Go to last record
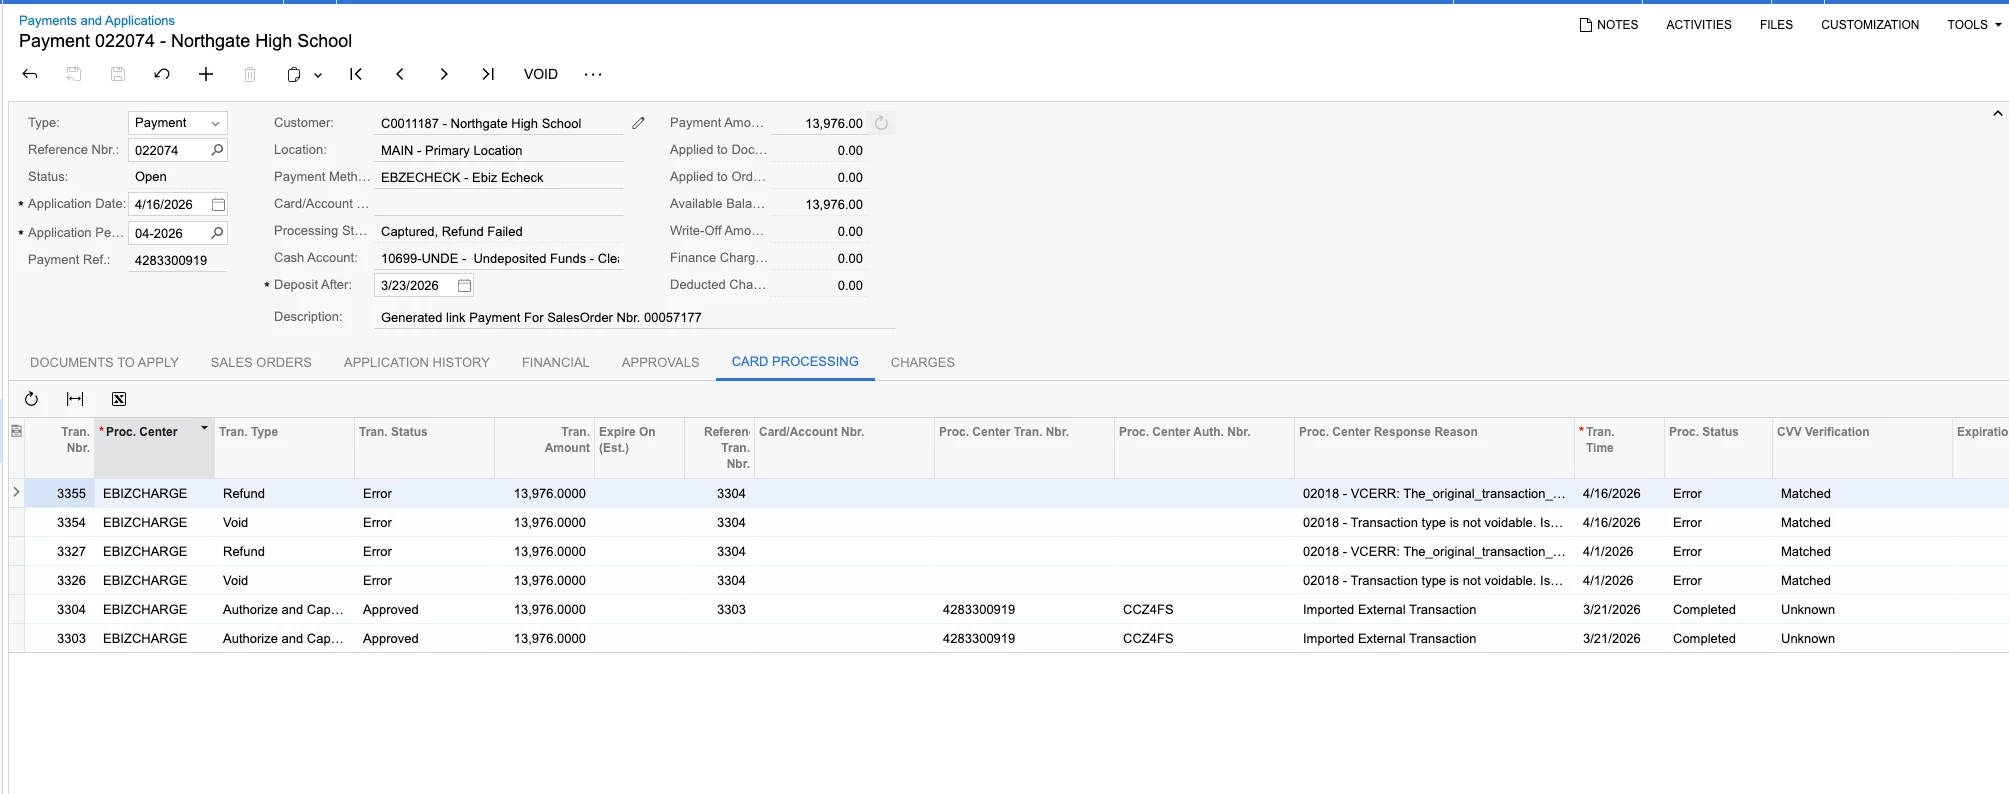Viewport: 2009px width, 794px height. (488, 74)
